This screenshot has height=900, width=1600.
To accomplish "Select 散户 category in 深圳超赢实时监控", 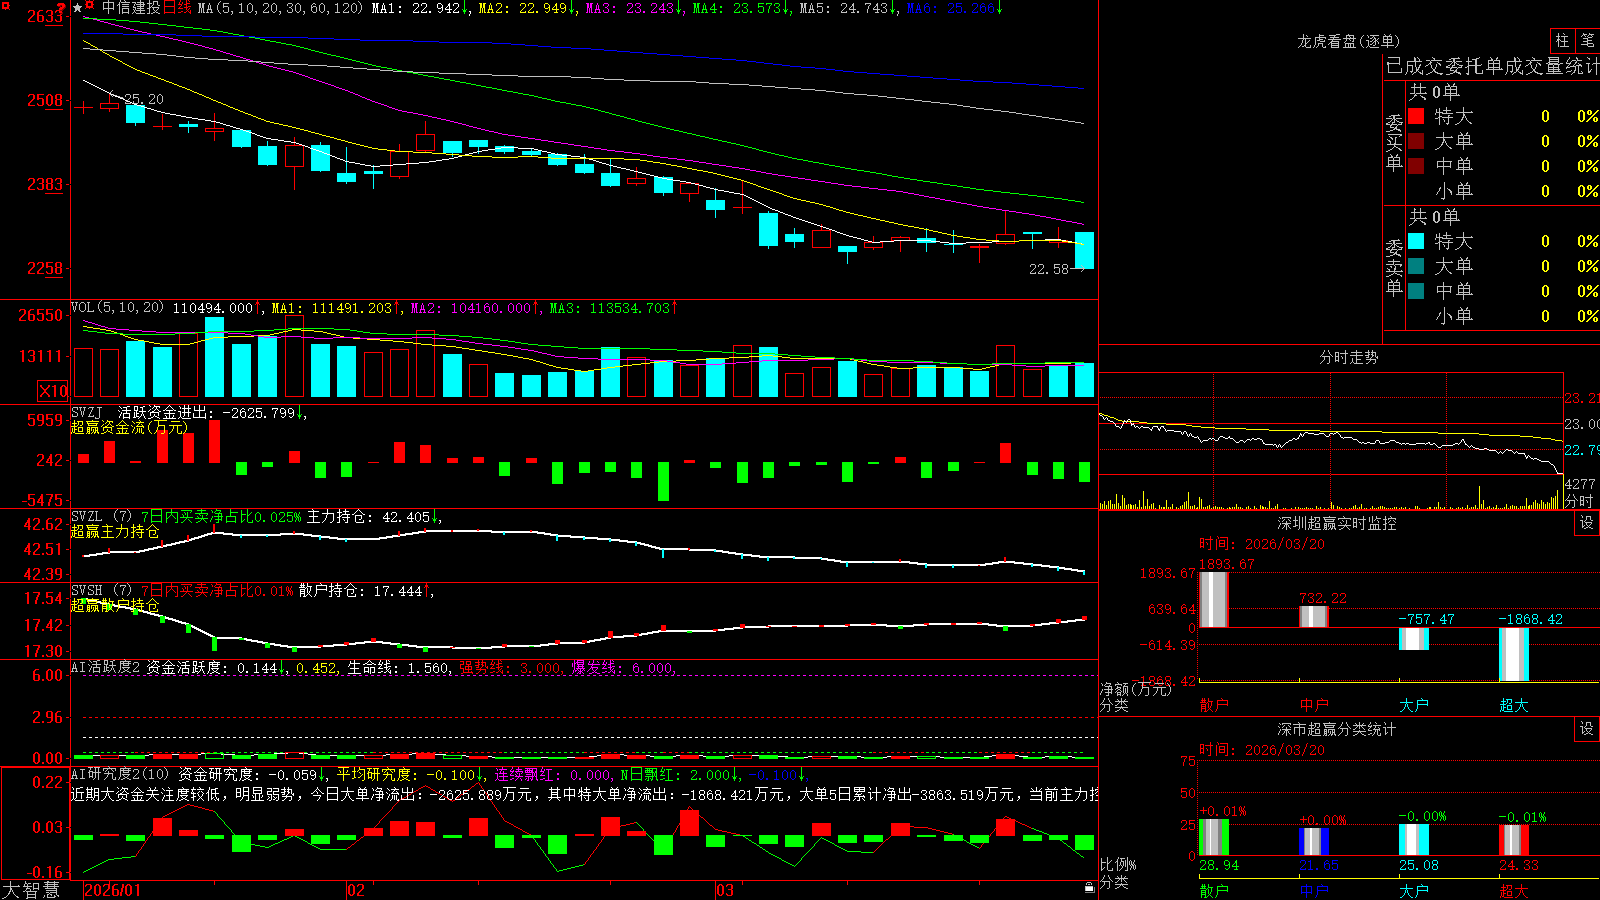I will pos(1214,705).
